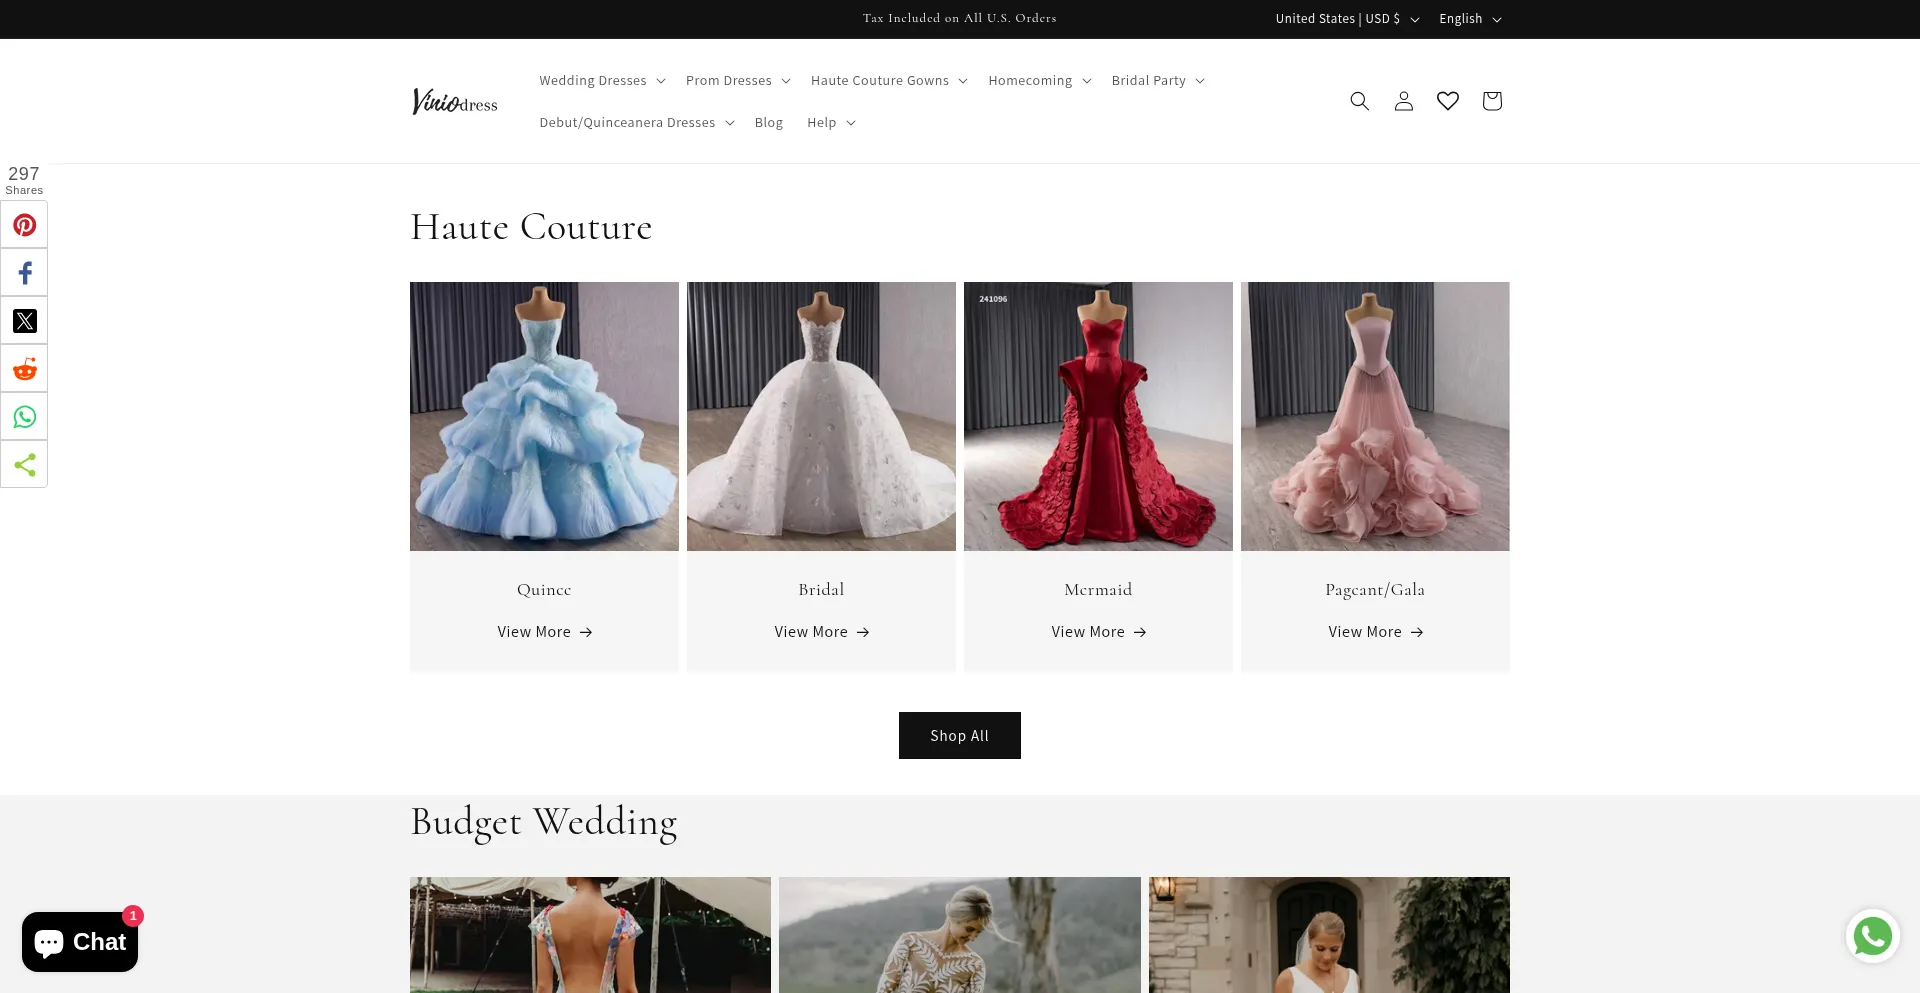1920x993 pixels.
Task: Share page on Pinterest
Action: point(24,225)
